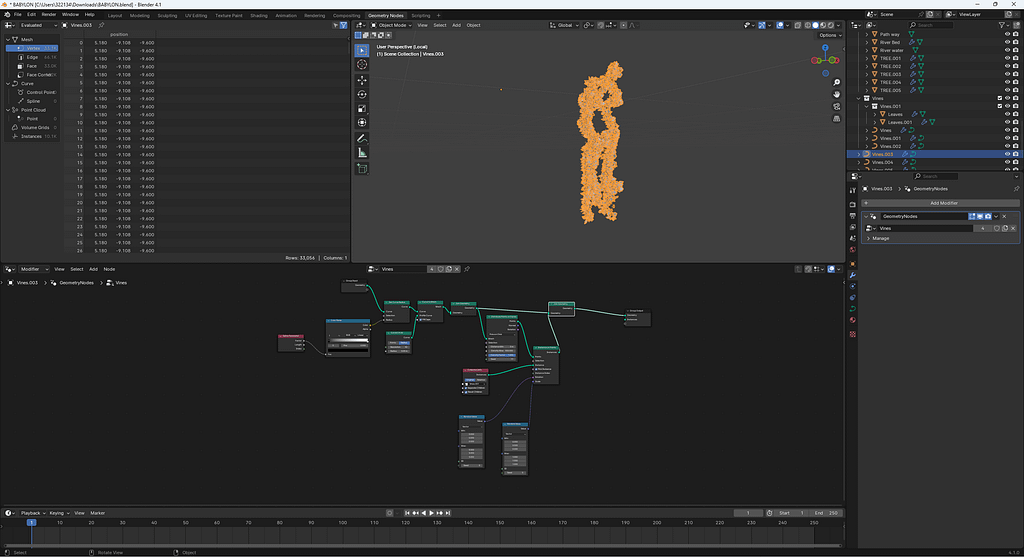Select the Cursor tool in viewport toolbar
Viewport: 1024px width, 557px height.
coord(362,64)
